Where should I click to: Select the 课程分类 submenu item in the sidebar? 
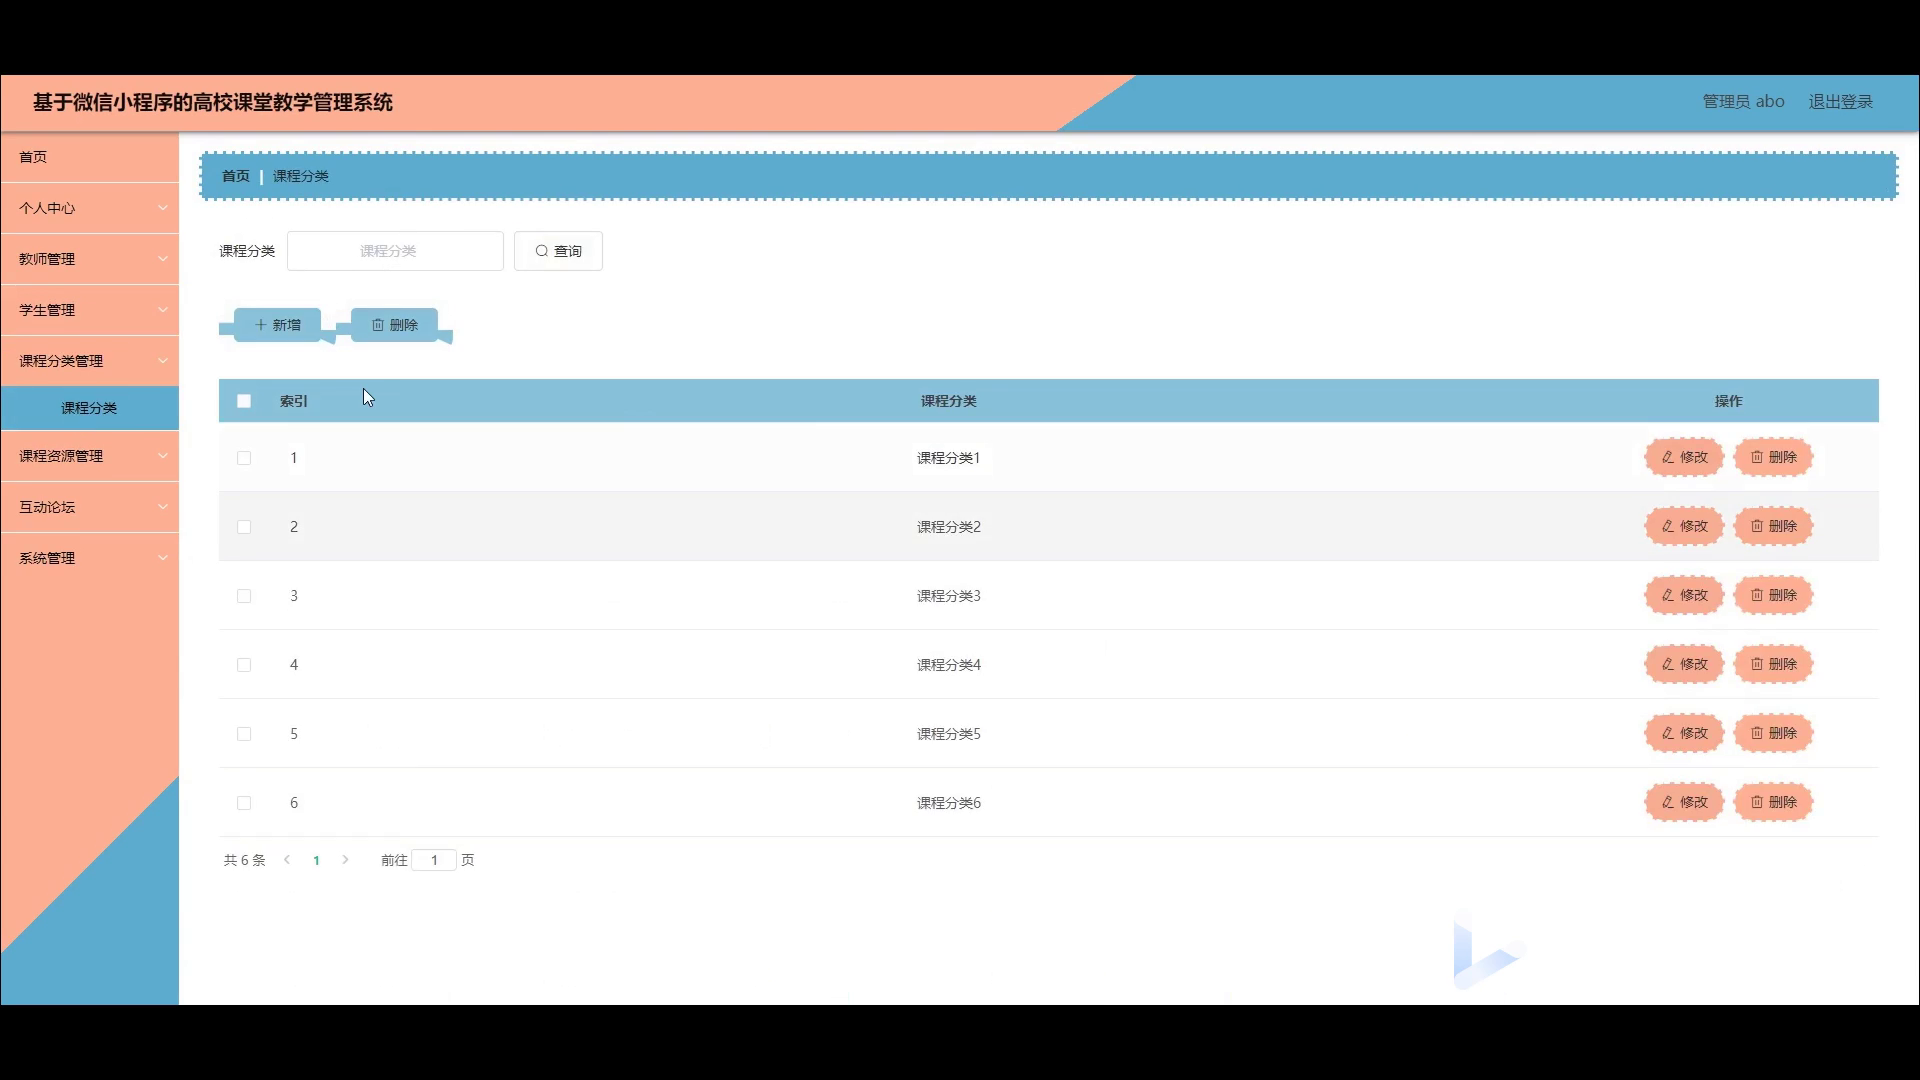[x=89, y=408]
